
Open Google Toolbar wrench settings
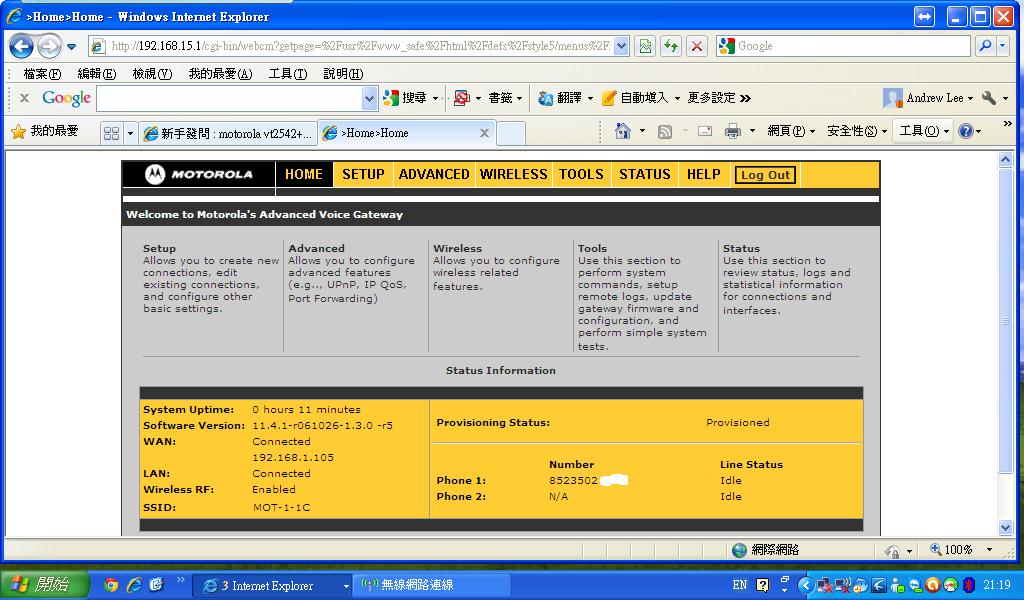[x=989, y=98]
